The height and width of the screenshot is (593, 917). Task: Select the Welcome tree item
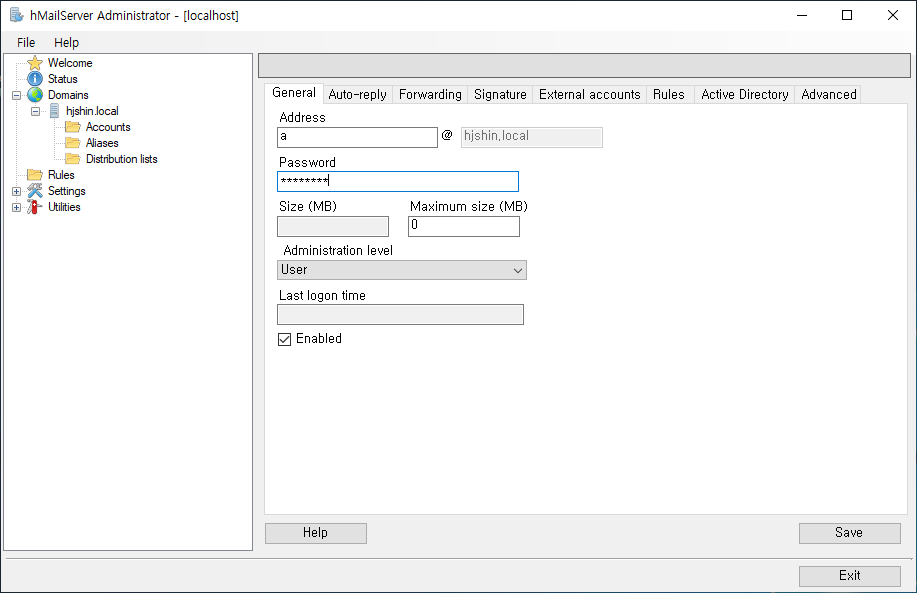tap(70, 63)
